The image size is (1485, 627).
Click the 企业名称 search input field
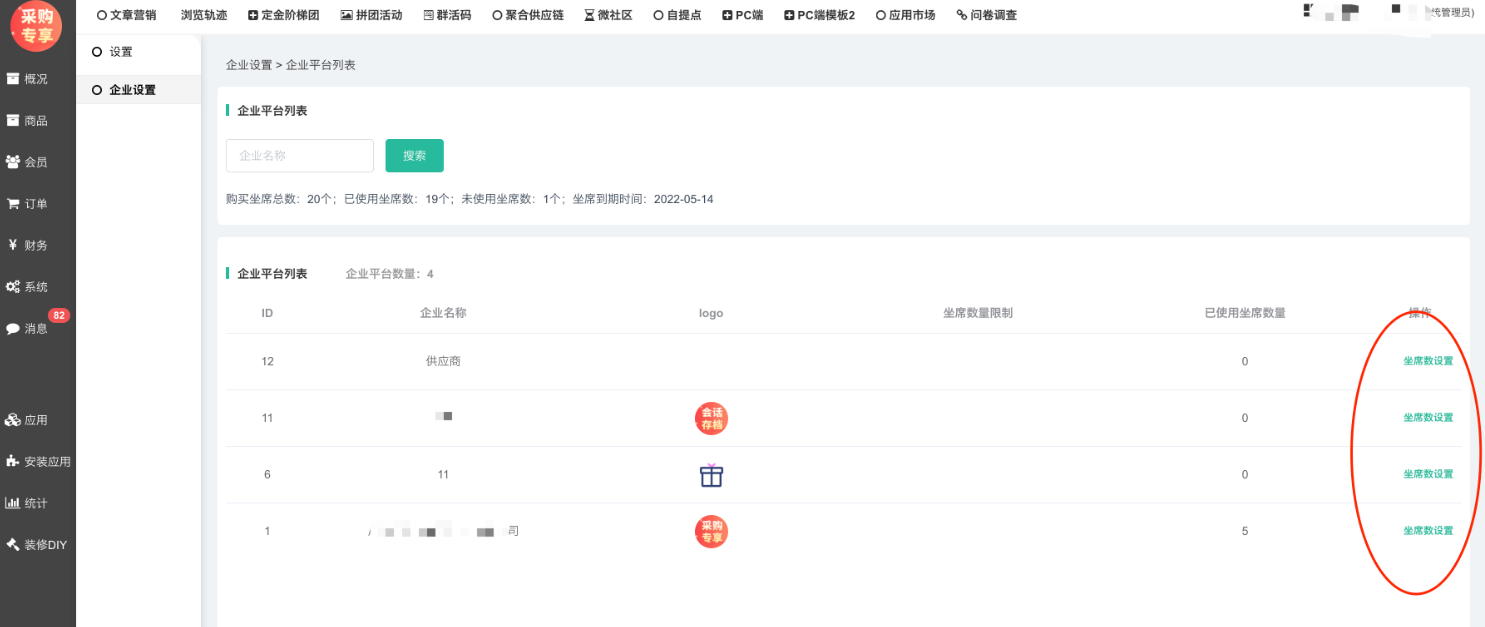[300, 156]
